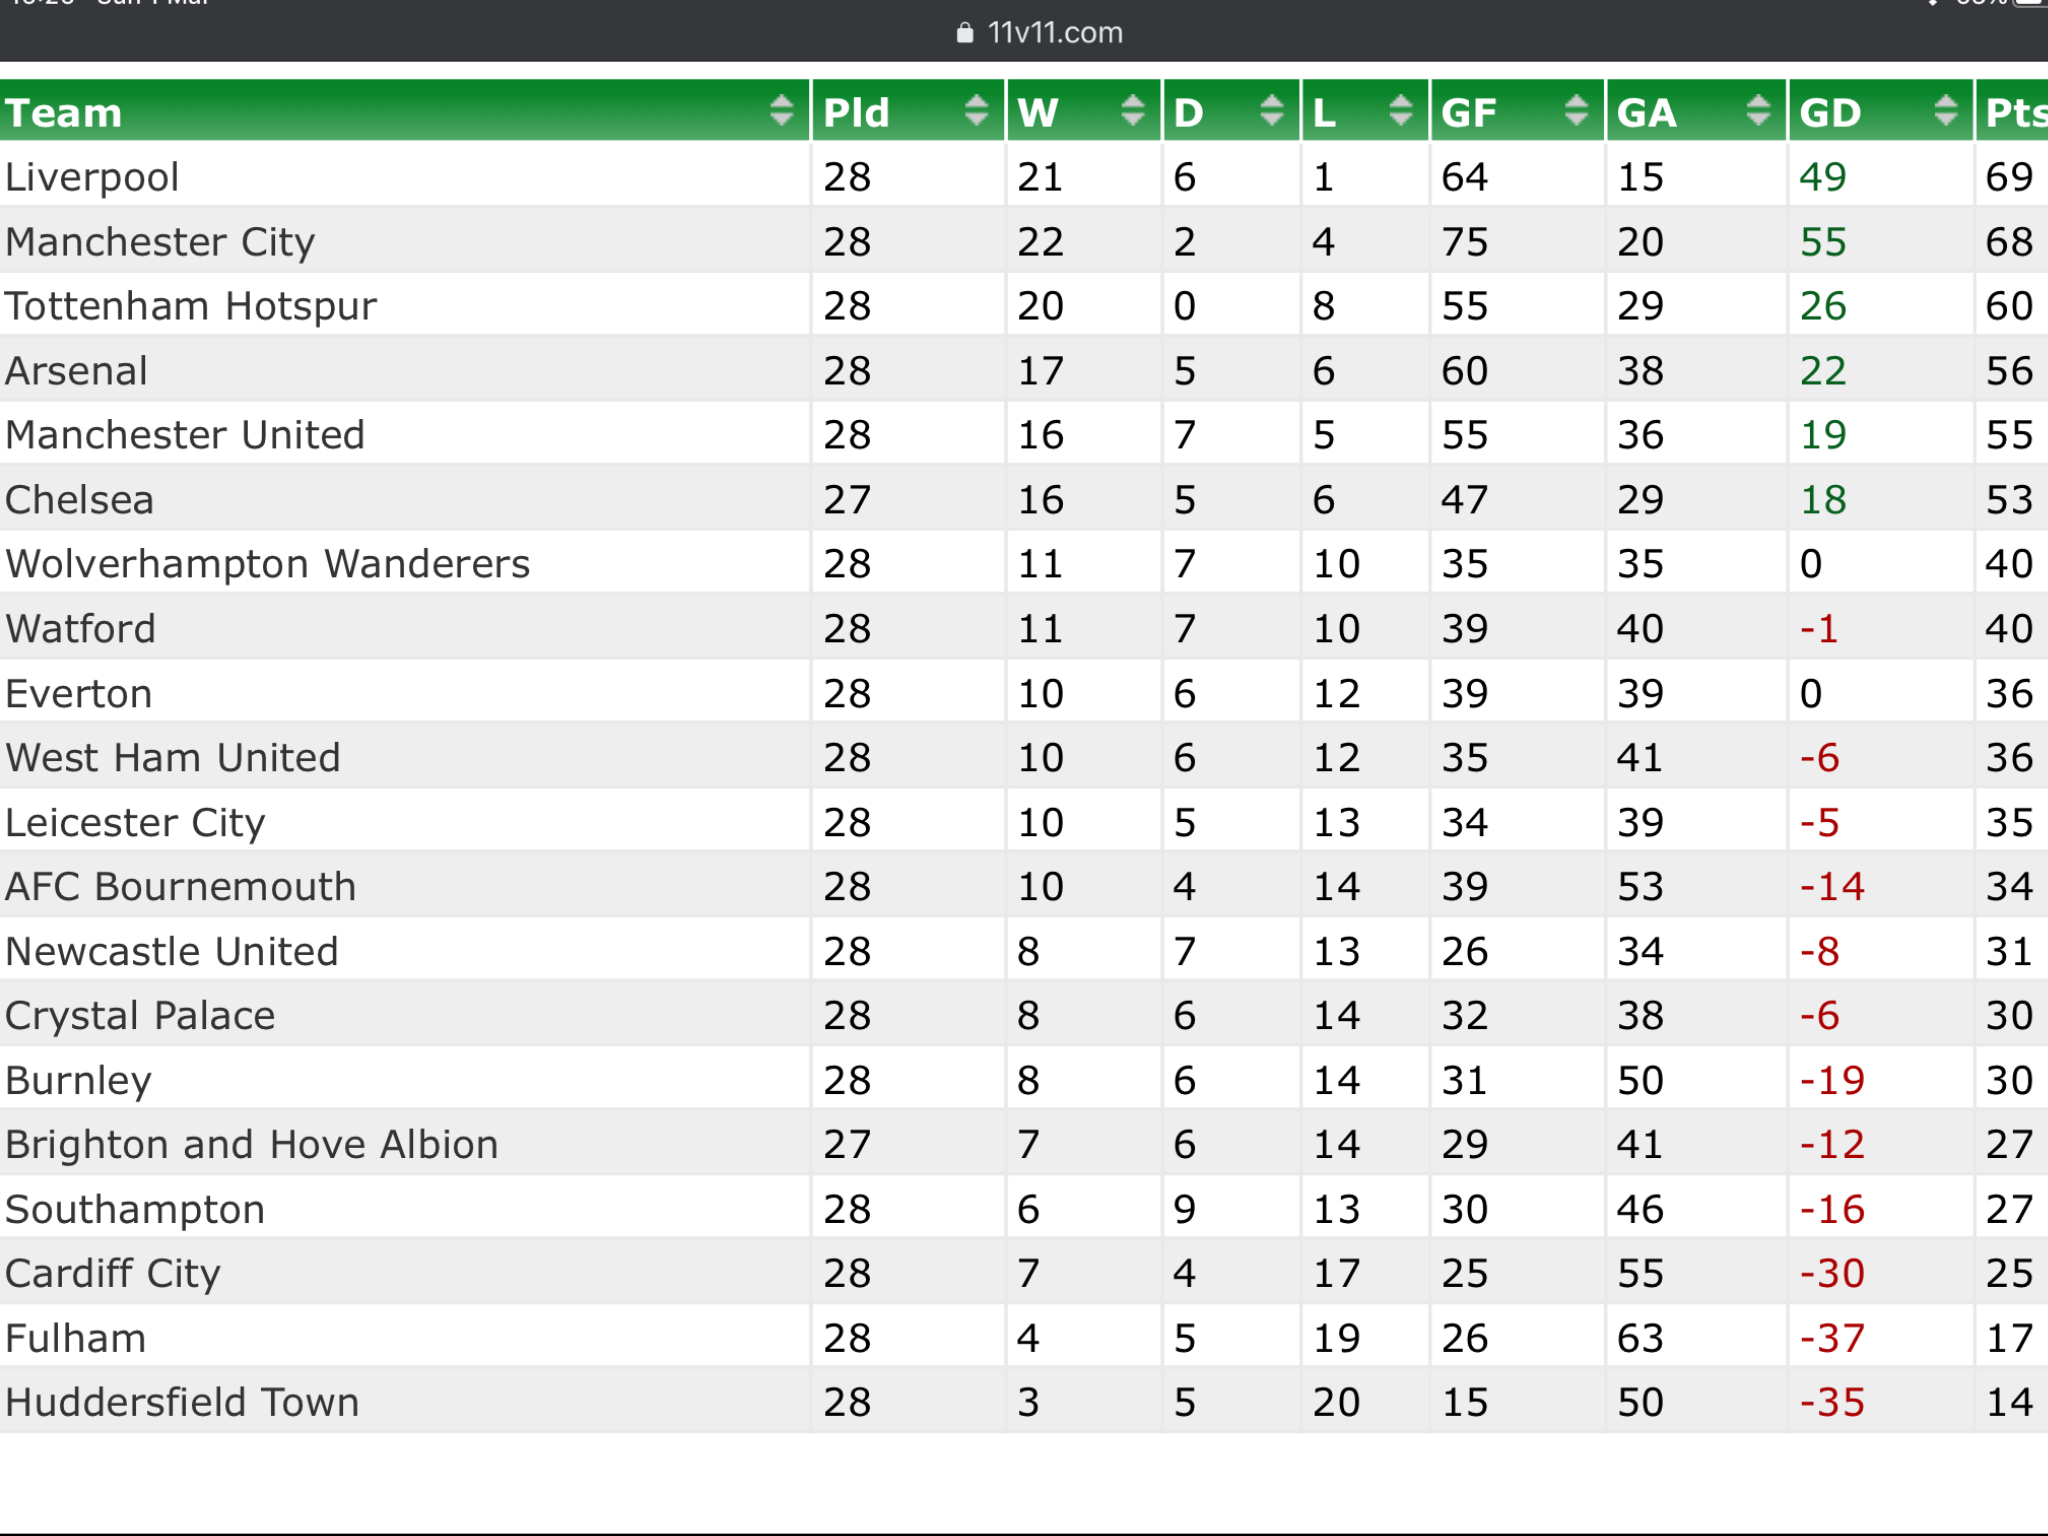Click the sort arrows in D column header
This screenshot has width=2048, height=1536.
click(1271, 110)
